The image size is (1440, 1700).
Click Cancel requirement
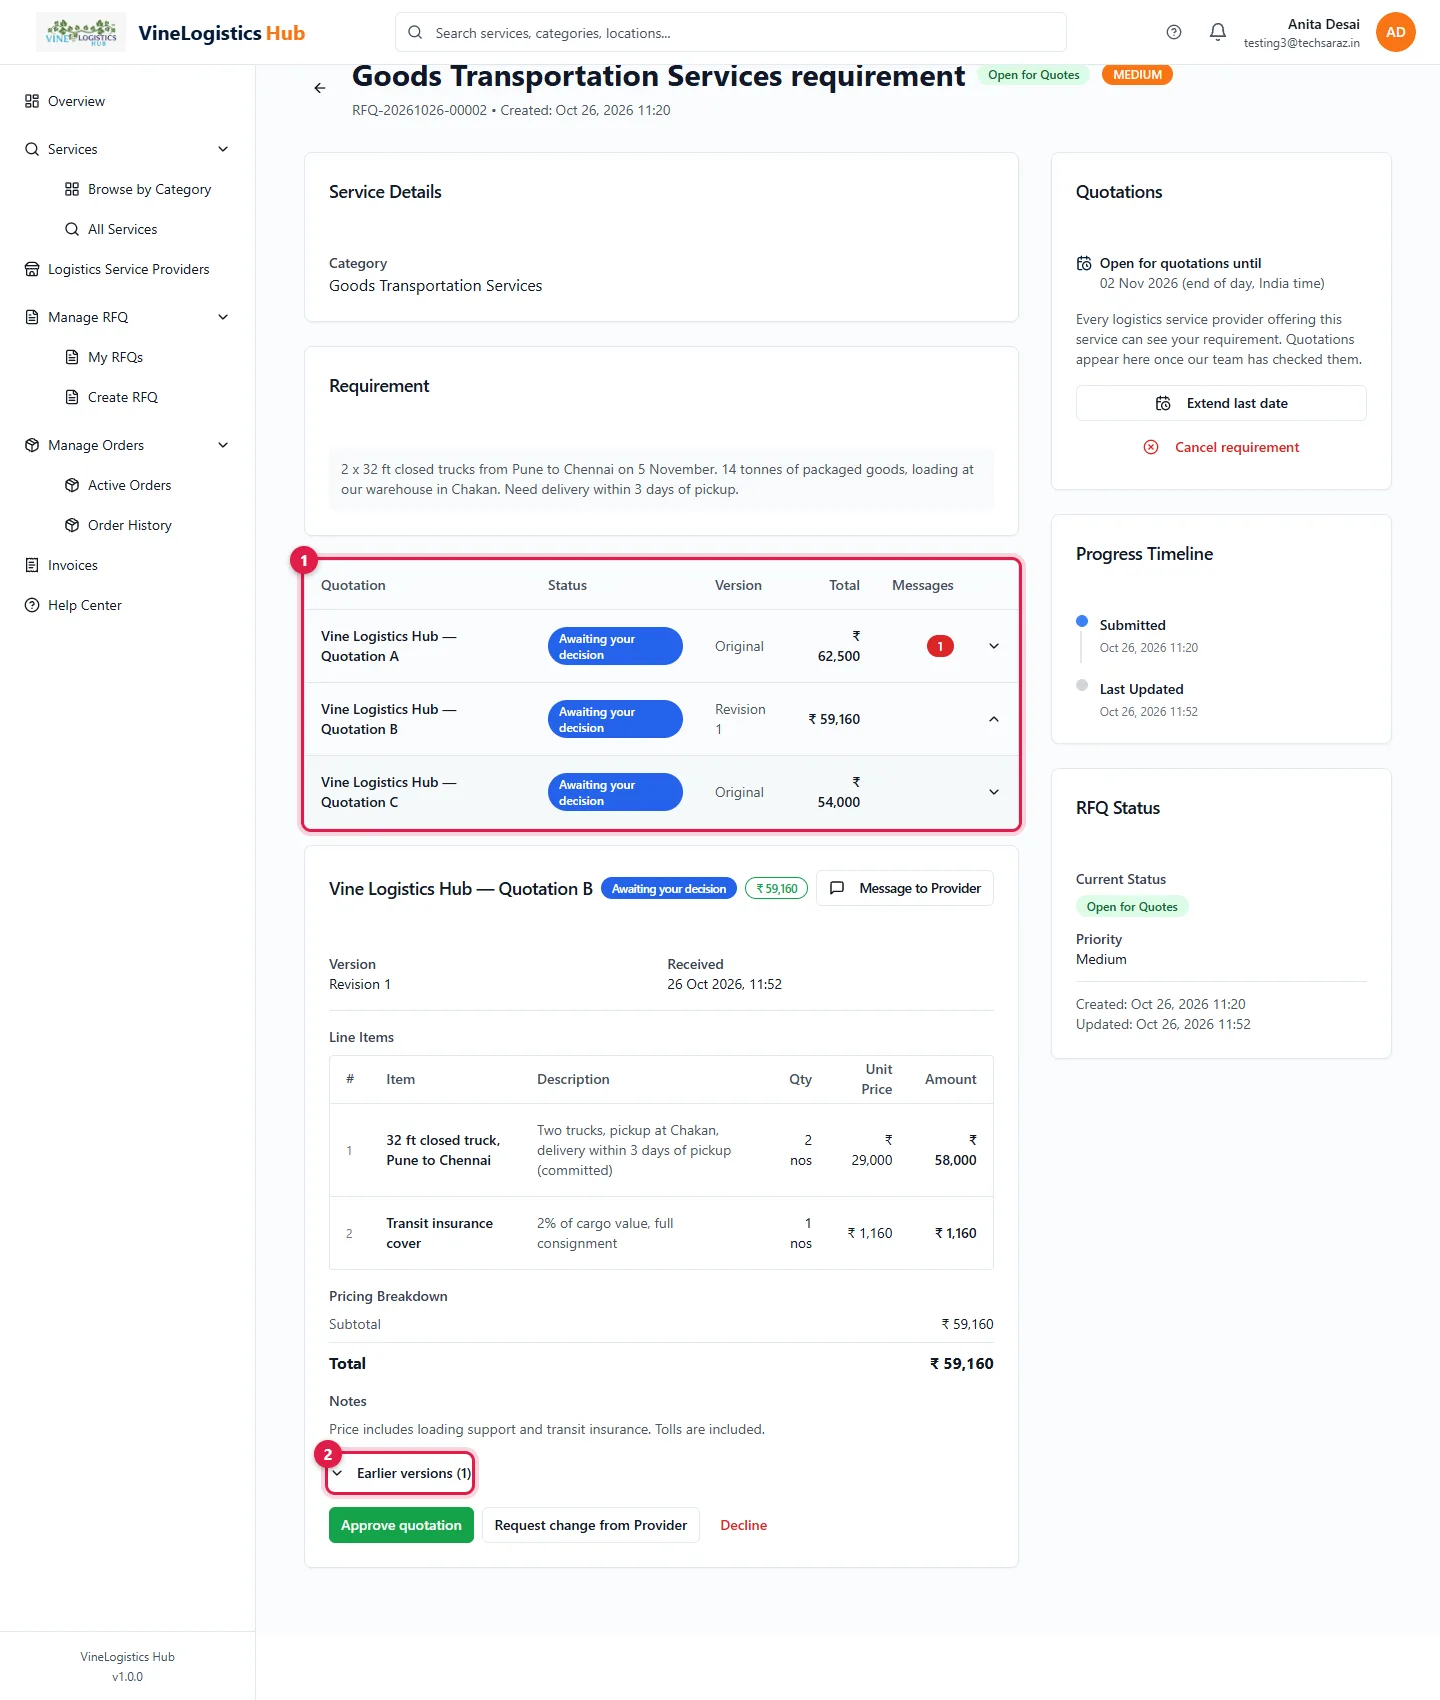[1221, 447]
